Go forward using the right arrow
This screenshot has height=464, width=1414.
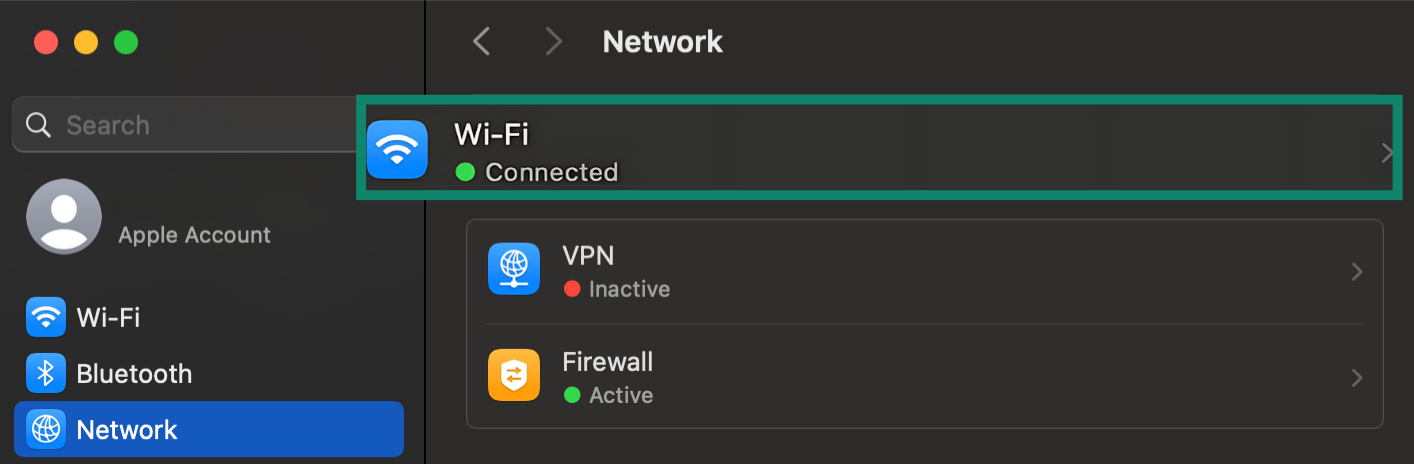(x=553, y=41)
